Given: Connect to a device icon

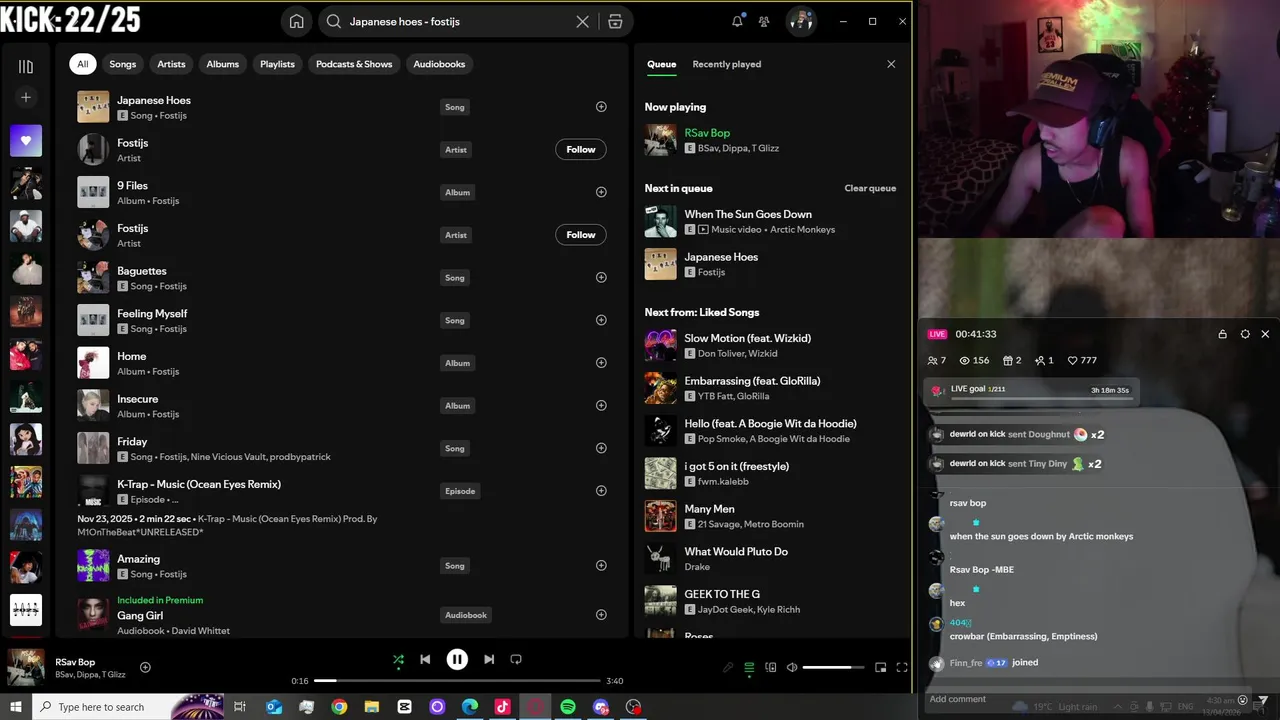Looking at the screenshot, I should (771, 667).
